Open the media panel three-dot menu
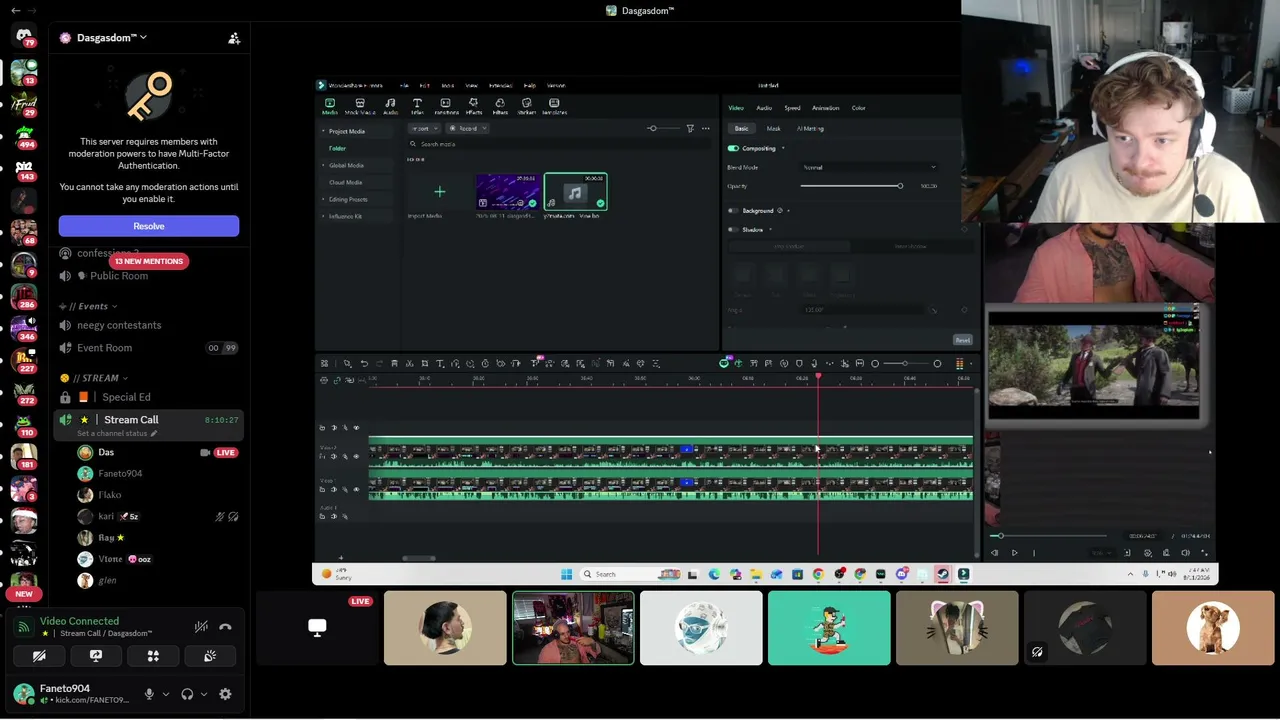This screenshot has width=1280, height=720. coord(706,128)
